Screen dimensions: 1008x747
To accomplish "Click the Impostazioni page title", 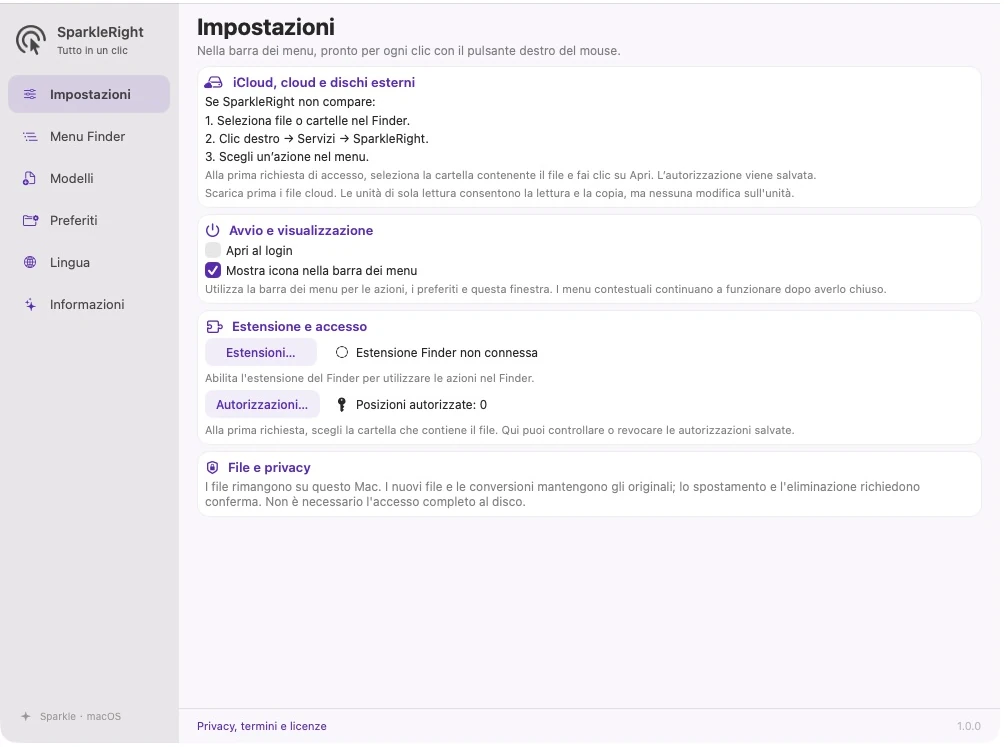I will [x=266, y=27].
